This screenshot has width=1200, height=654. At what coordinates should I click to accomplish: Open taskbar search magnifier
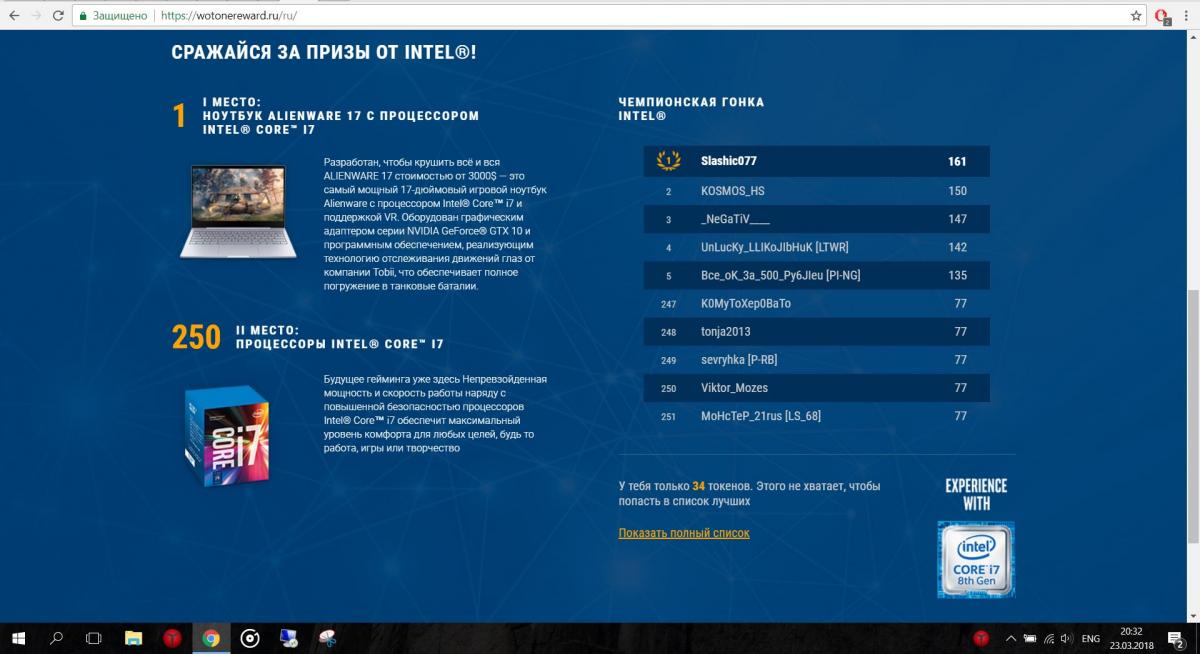pyautogui.click(x=57, y=638)
